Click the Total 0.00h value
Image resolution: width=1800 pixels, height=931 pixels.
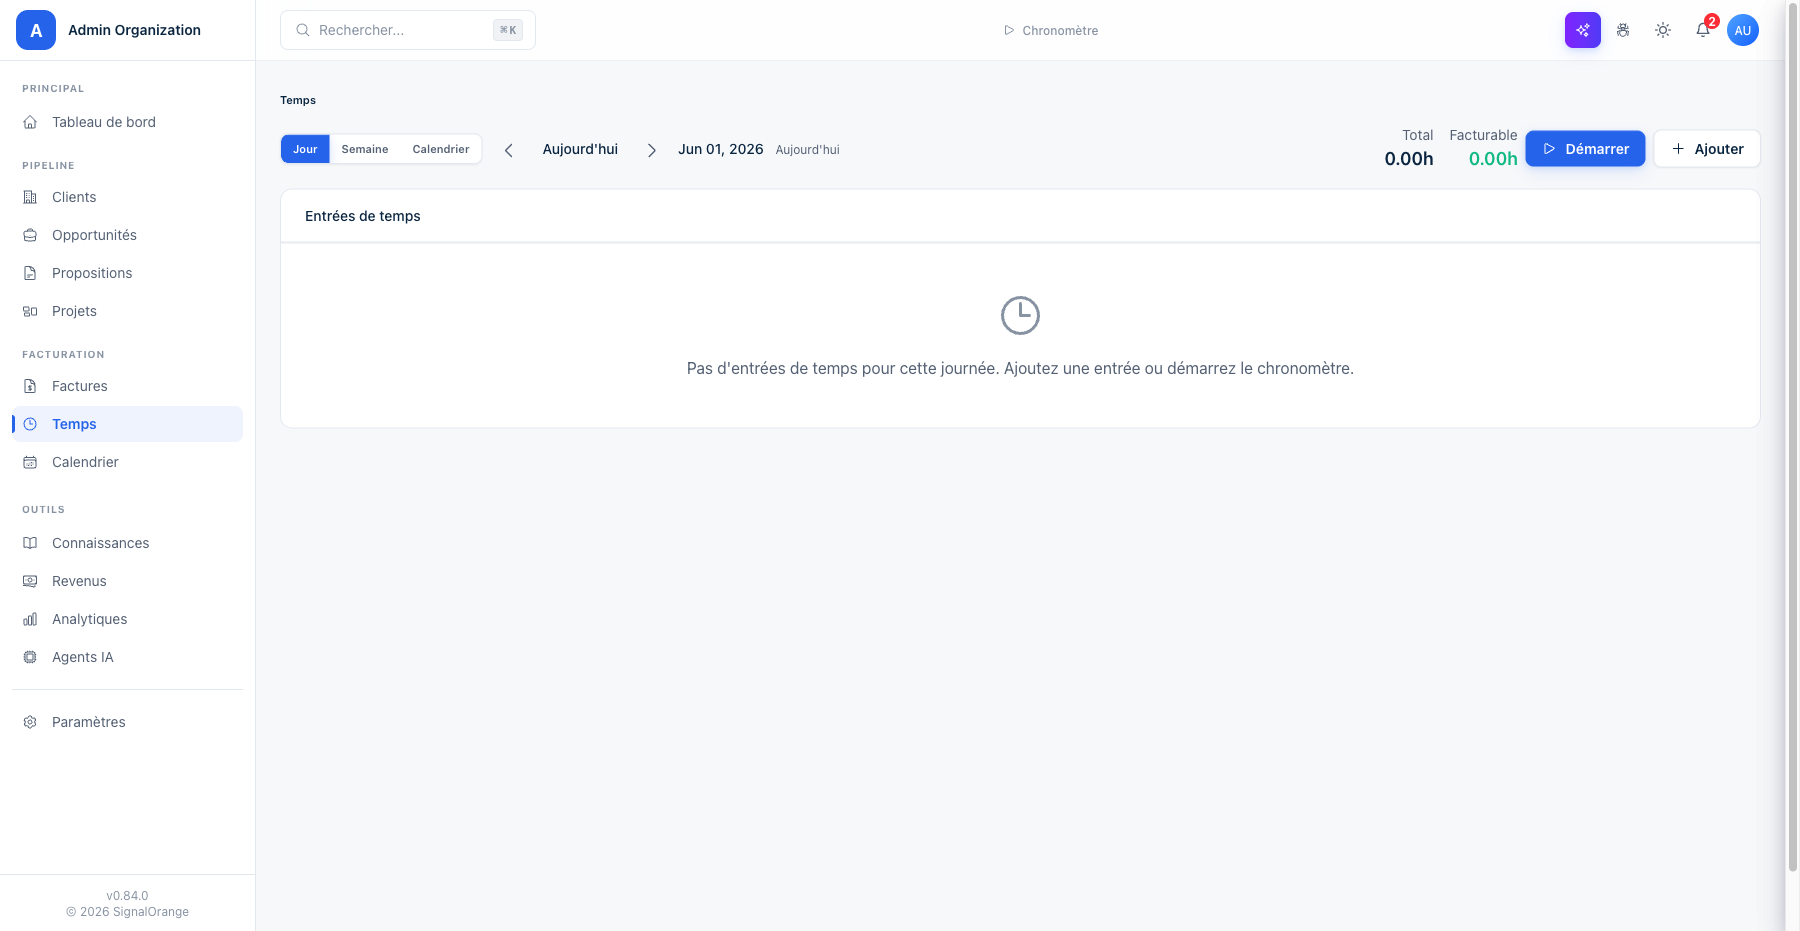tap(1409, 159)
